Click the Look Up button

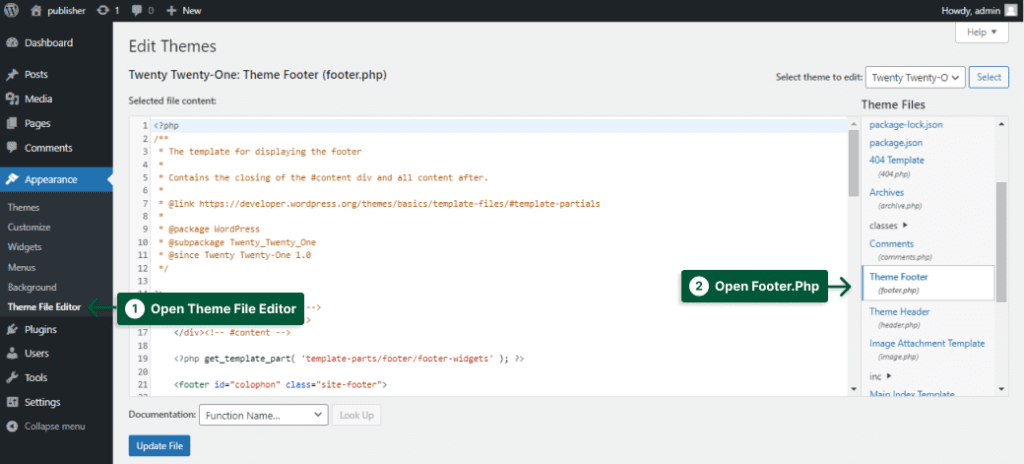pos(357,415)
